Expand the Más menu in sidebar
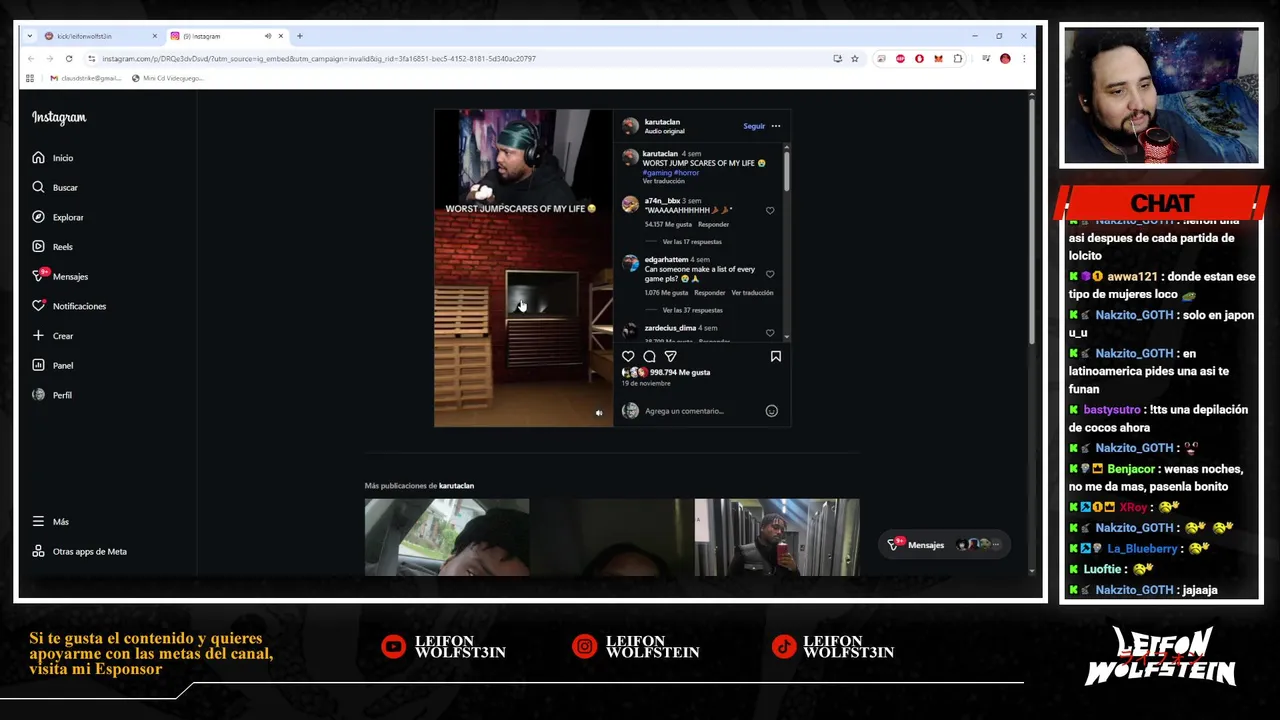 [50, 522]
